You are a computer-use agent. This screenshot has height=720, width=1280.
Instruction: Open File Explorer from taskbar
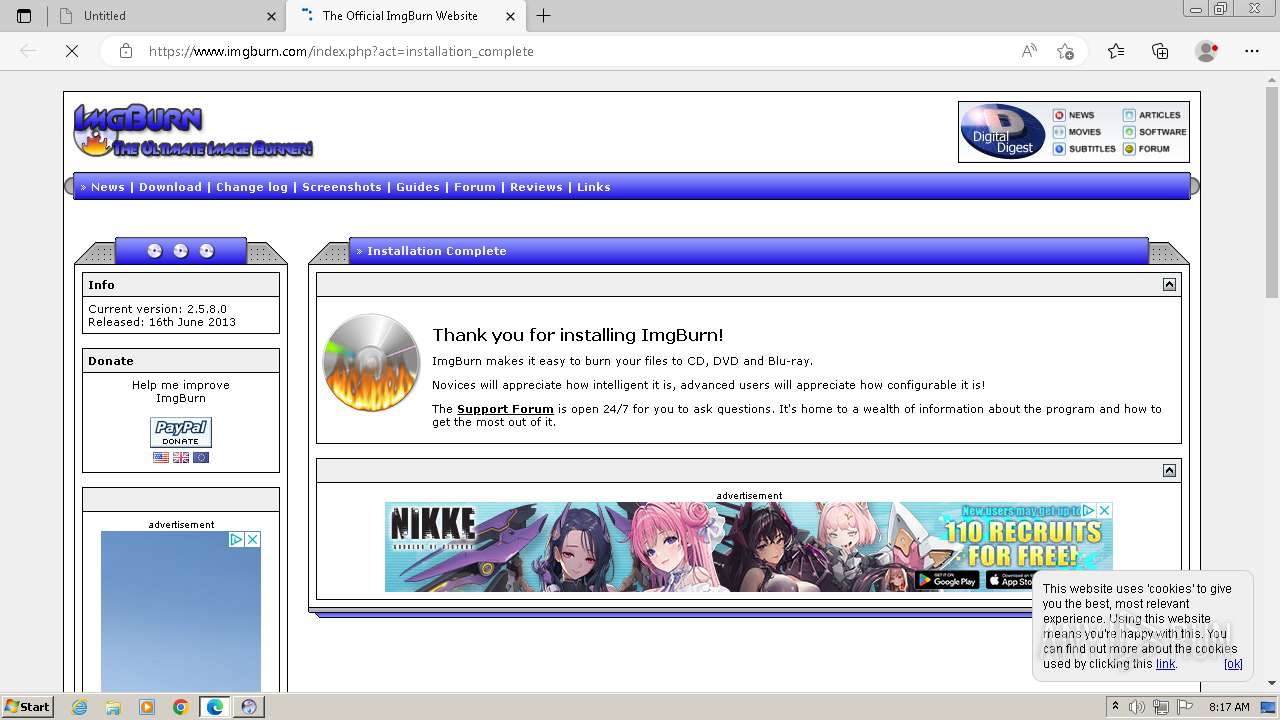pyautogui.click(x=113, y=707)
